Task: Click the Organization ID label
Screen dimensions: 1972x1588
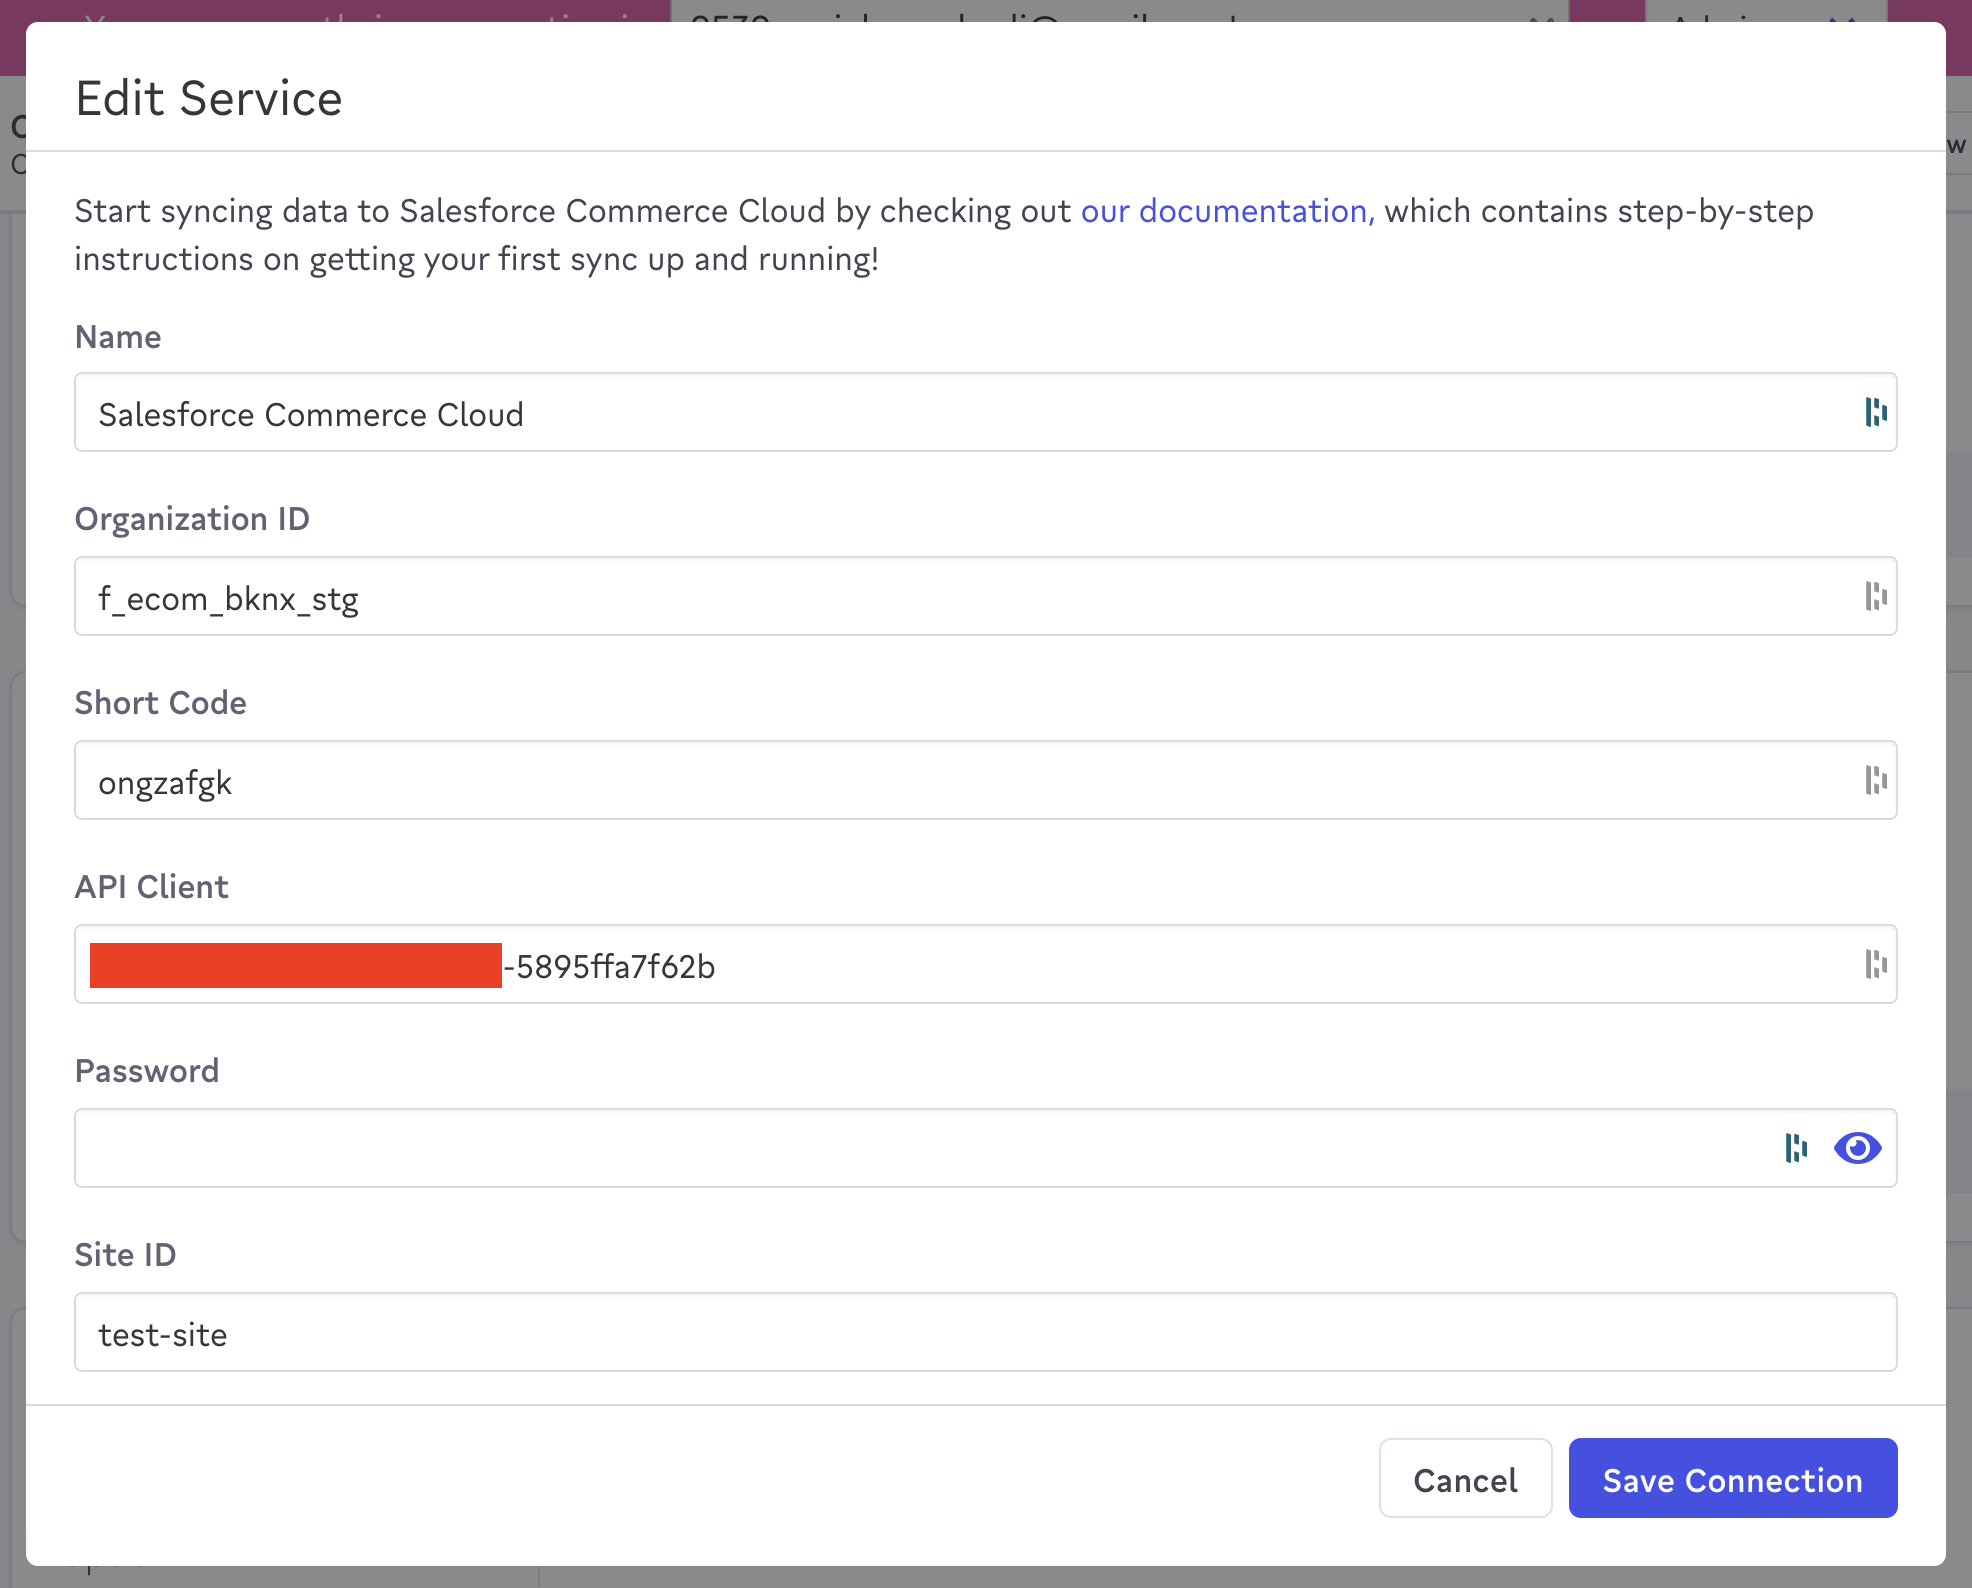Action: 192,519
